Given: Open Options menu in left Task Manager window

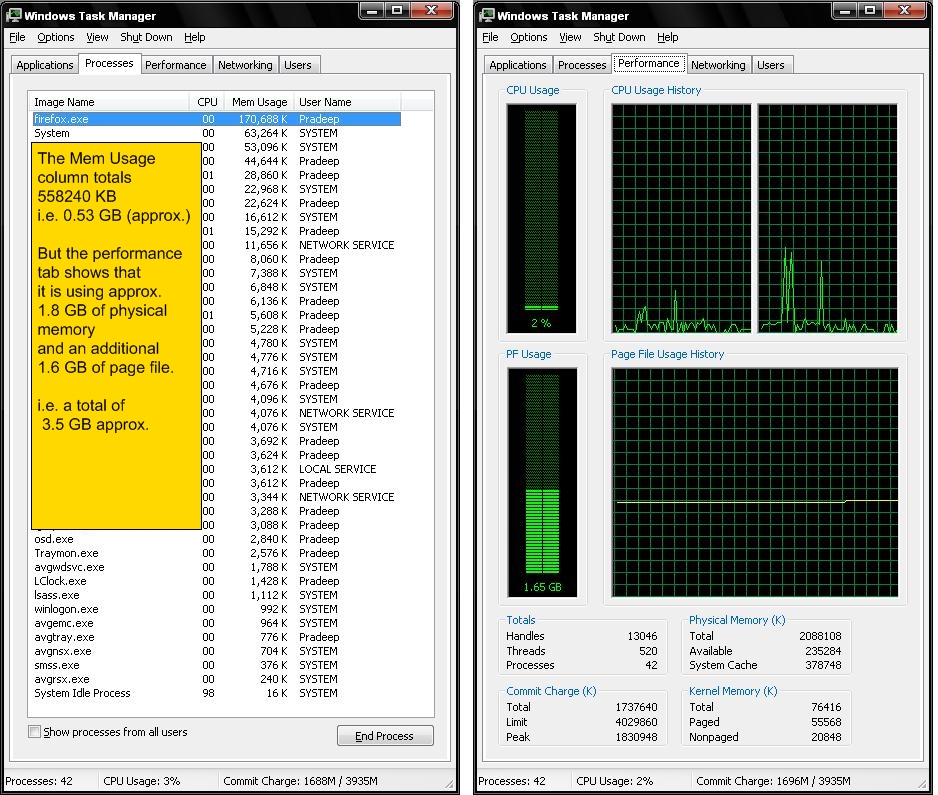Looking at the screenshot, I should point(56,37).
